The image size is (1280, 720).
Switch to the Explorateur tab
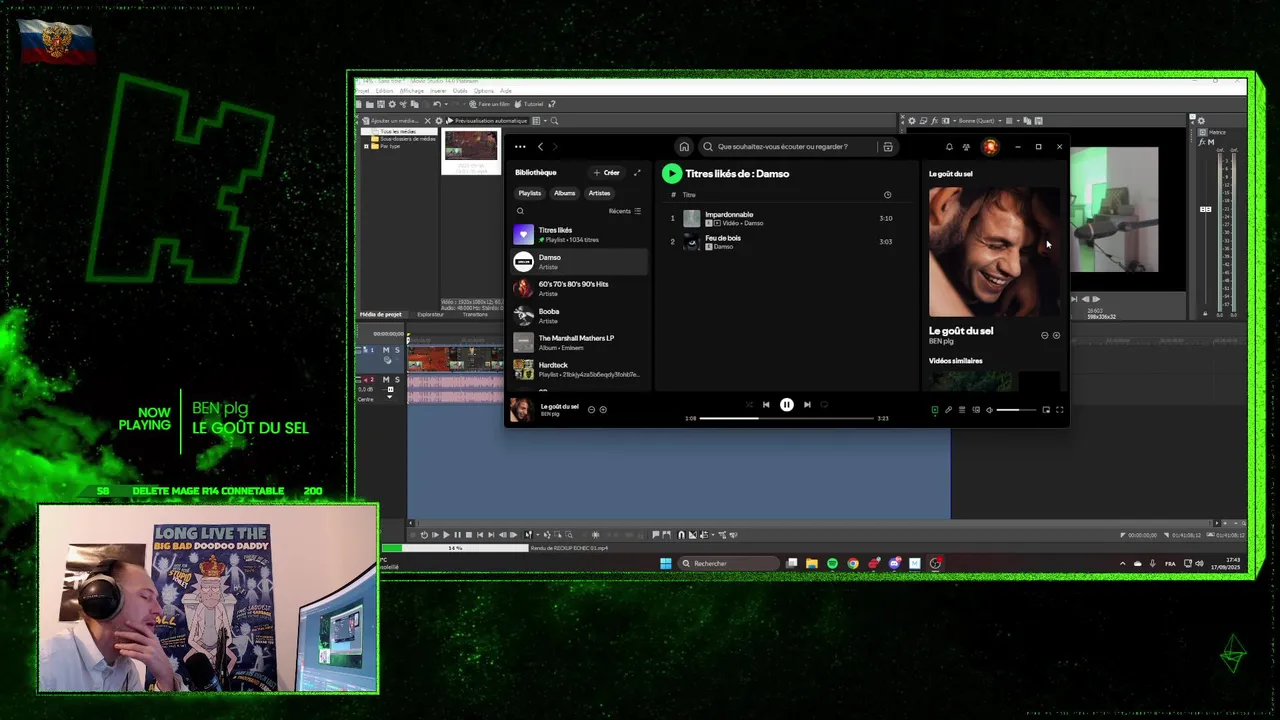430,314
